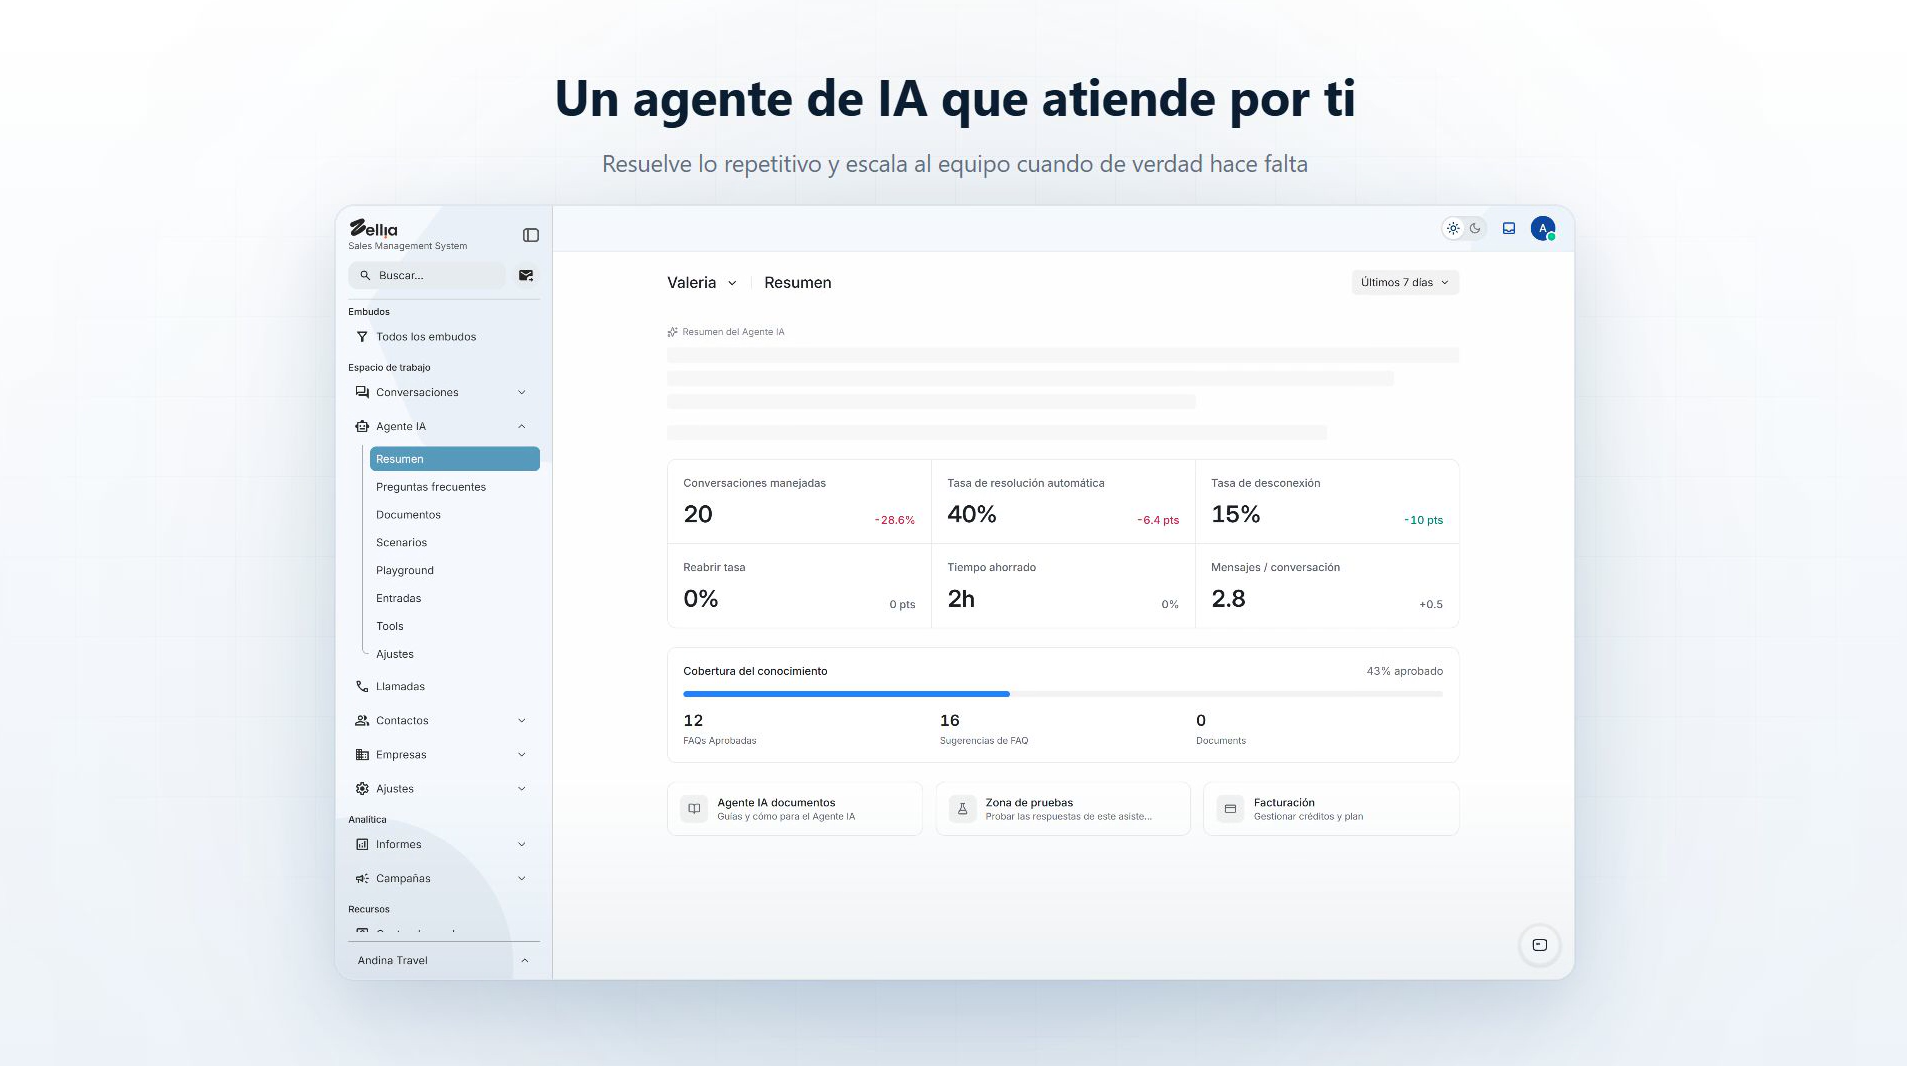Click the Informes chart icon

(362, 844)
